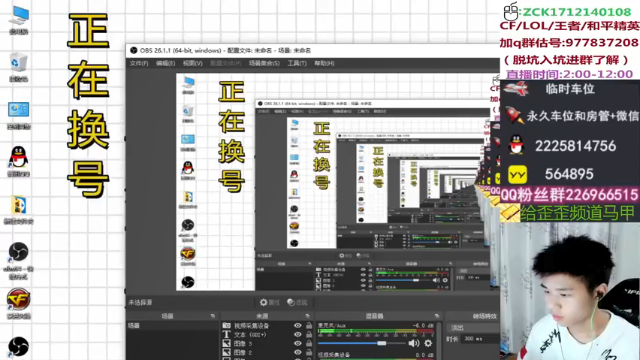Pop out the Audio Mixer dock using its title icon

pos(437,316)
